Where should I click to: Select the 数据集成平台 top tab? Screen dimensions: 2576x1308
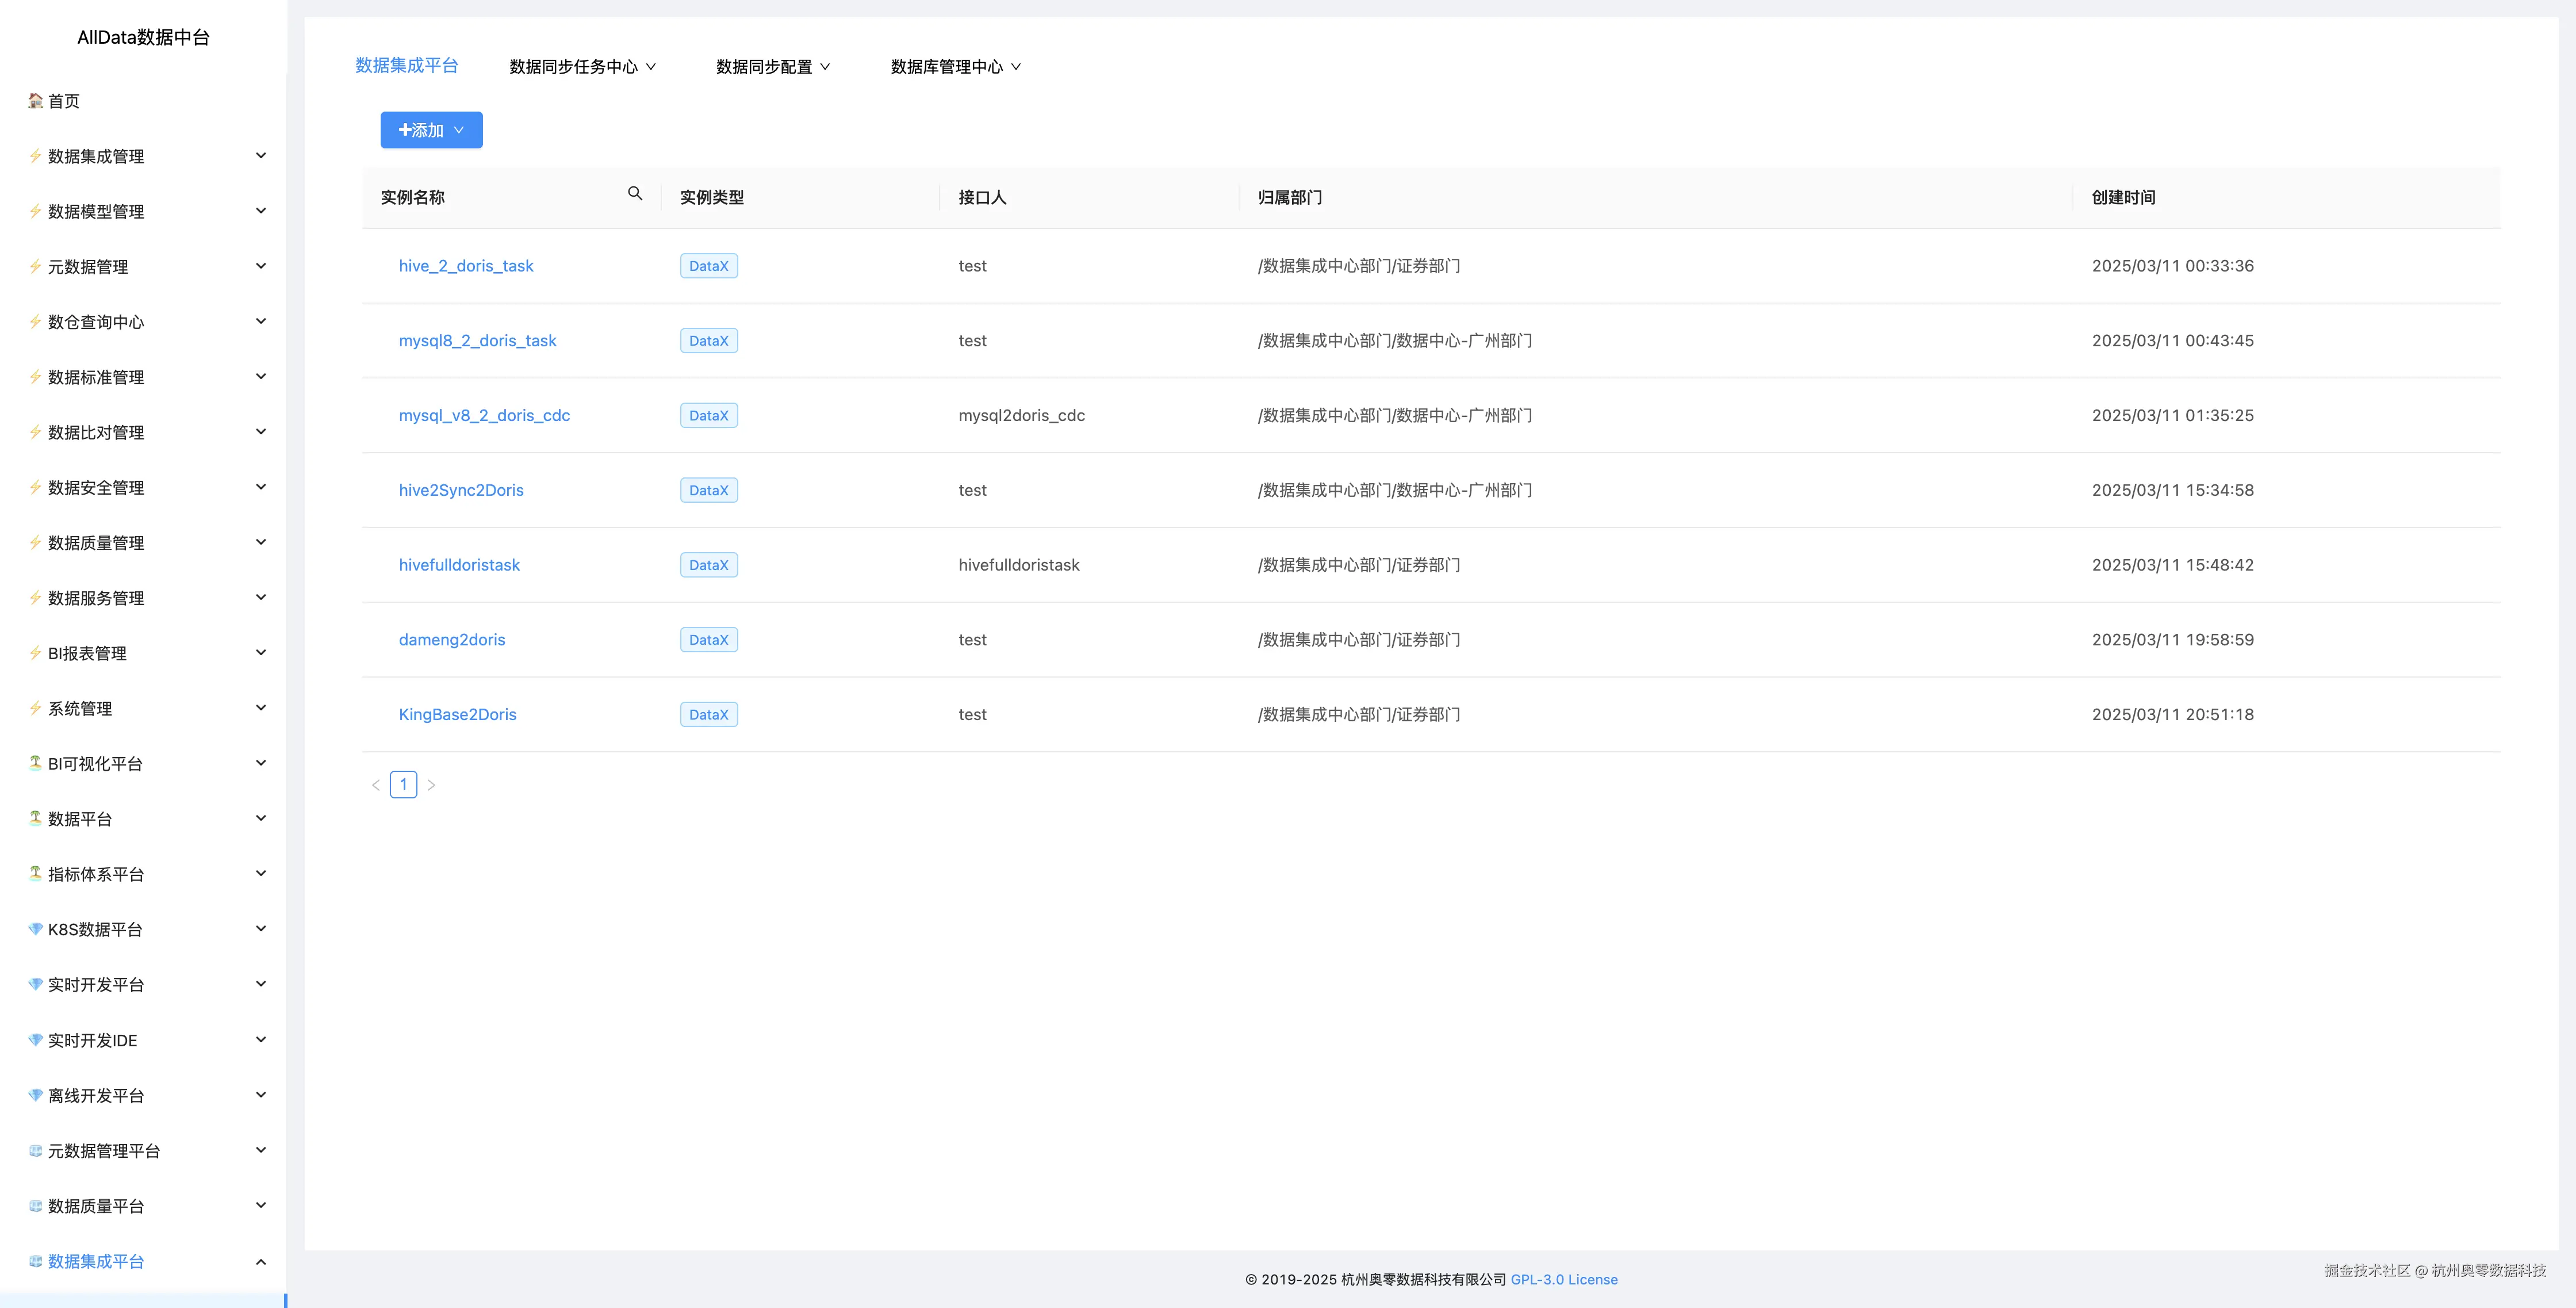[x=406, y=66]
